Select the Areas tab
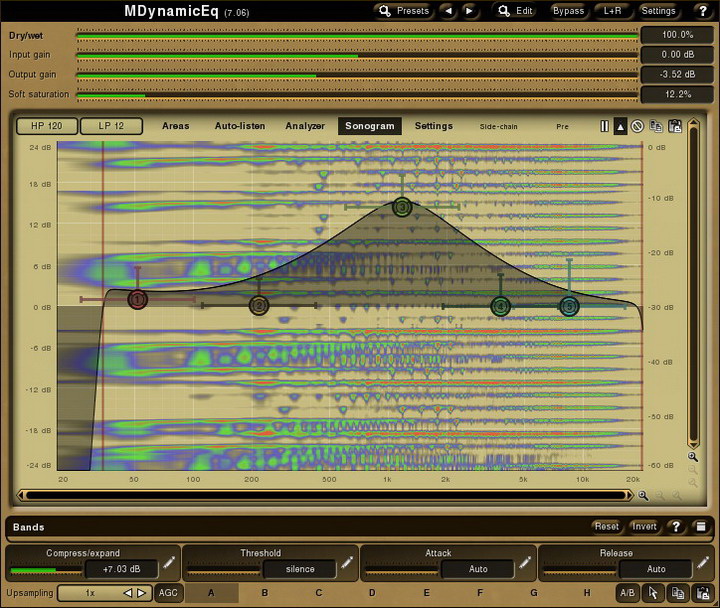Image resolution: width=720 pixels, height=608 pixels. coord(175,126)
